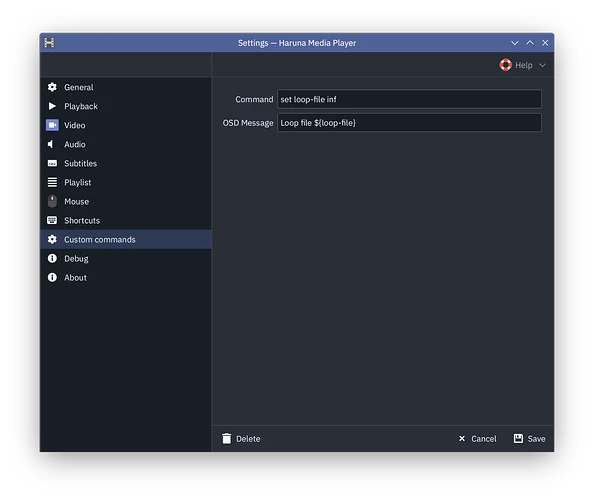The height and width of the screenshot is (500, 595).
Task: Select the Custom commands entry
Action: [126, 239]
